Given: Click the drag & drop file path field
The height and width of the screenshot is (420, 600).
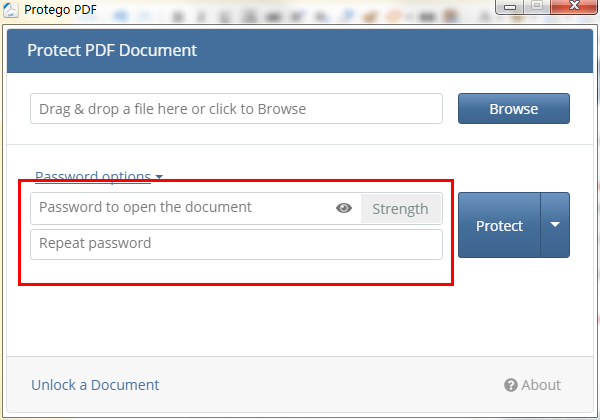Looking at the screenshot, I should point(236,108).
